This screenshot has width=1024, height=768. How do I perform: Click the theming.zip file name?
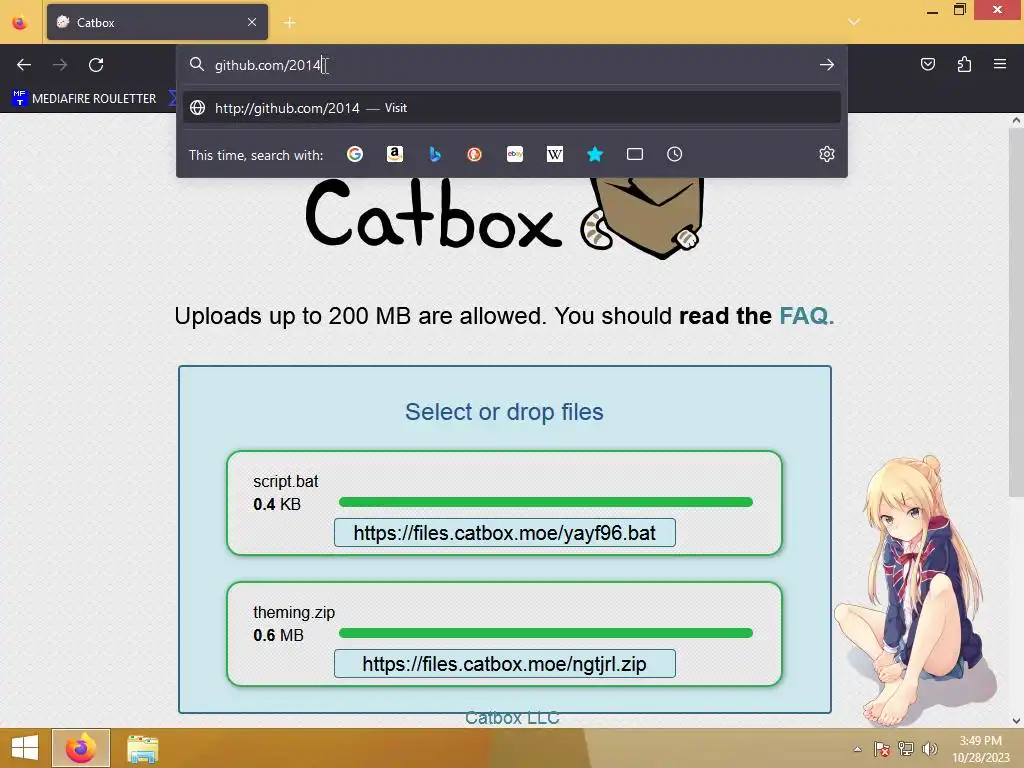coord(294,613)
